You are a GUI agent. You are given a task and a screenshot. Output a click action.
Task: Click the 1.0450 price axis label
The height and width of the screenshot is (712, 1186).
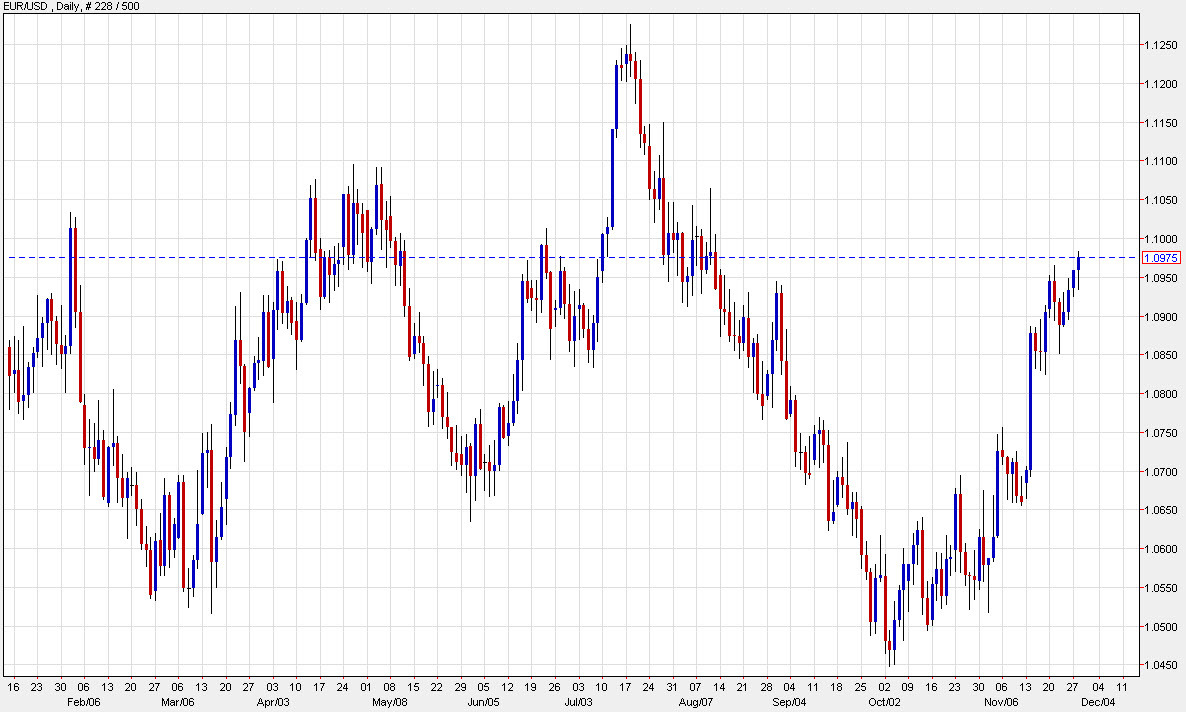click(1159, 662)
